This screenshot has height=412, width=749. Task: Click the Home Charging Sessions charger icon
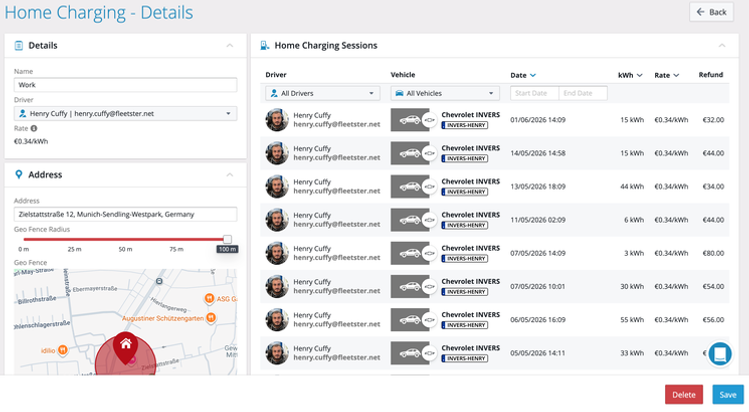[264, 45]
